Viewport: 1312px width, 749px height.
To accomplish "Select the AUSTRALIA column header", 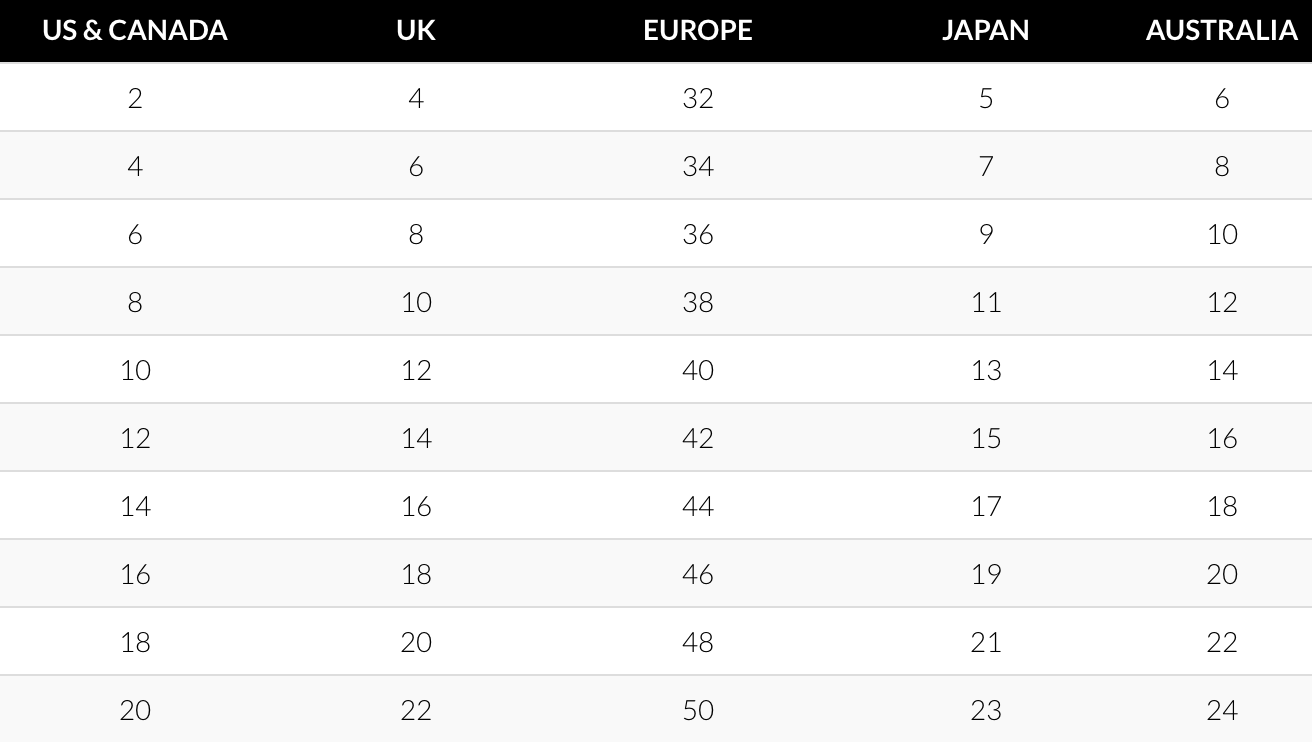I will coord(1221,30).
